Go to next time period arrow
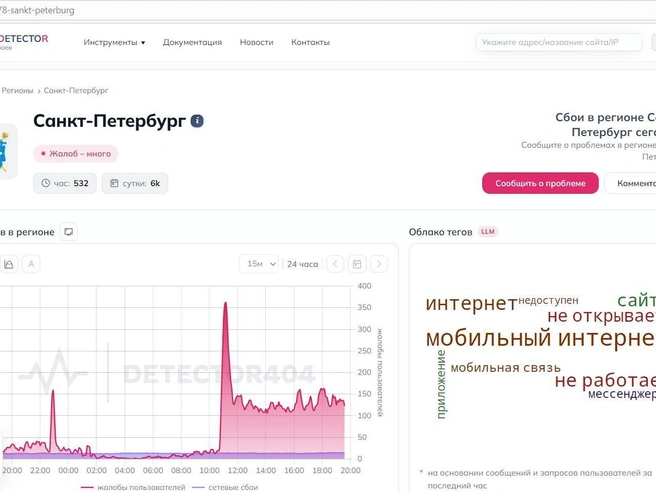 (379, 264)
